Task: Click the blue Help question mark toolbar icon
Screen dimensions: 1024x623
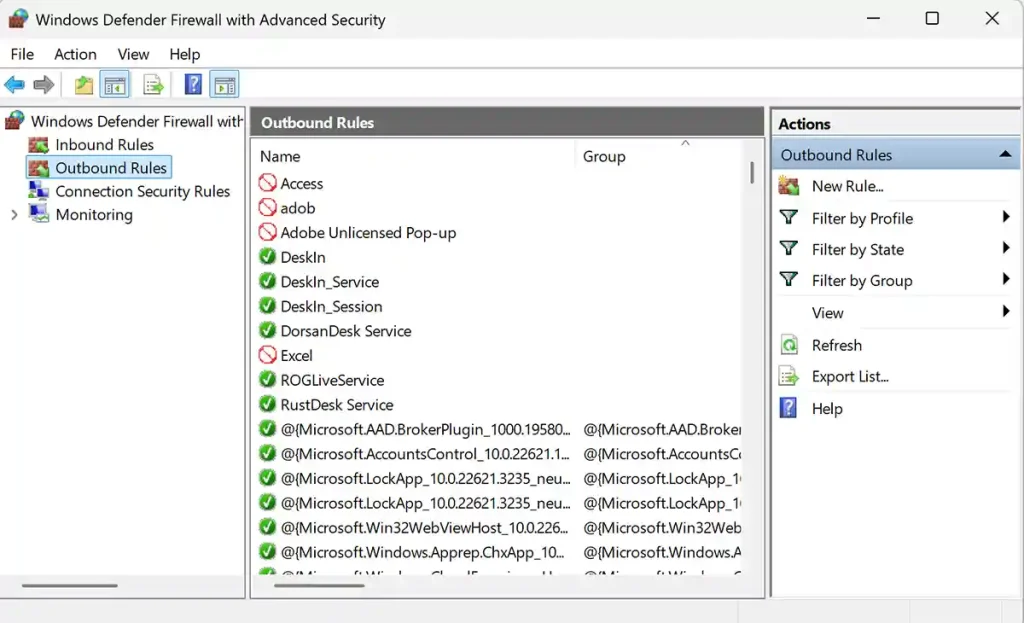Action: coord(193,84)
